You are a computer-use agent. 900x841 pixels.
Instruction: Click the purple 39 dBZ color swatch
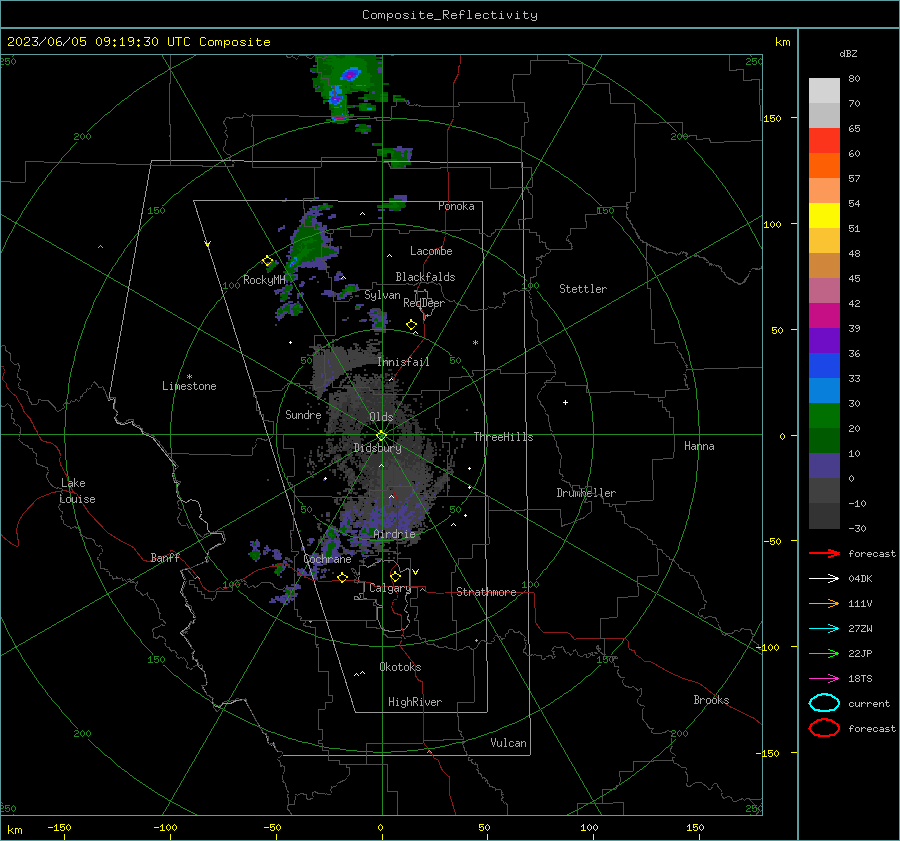(x=824, y=340)
